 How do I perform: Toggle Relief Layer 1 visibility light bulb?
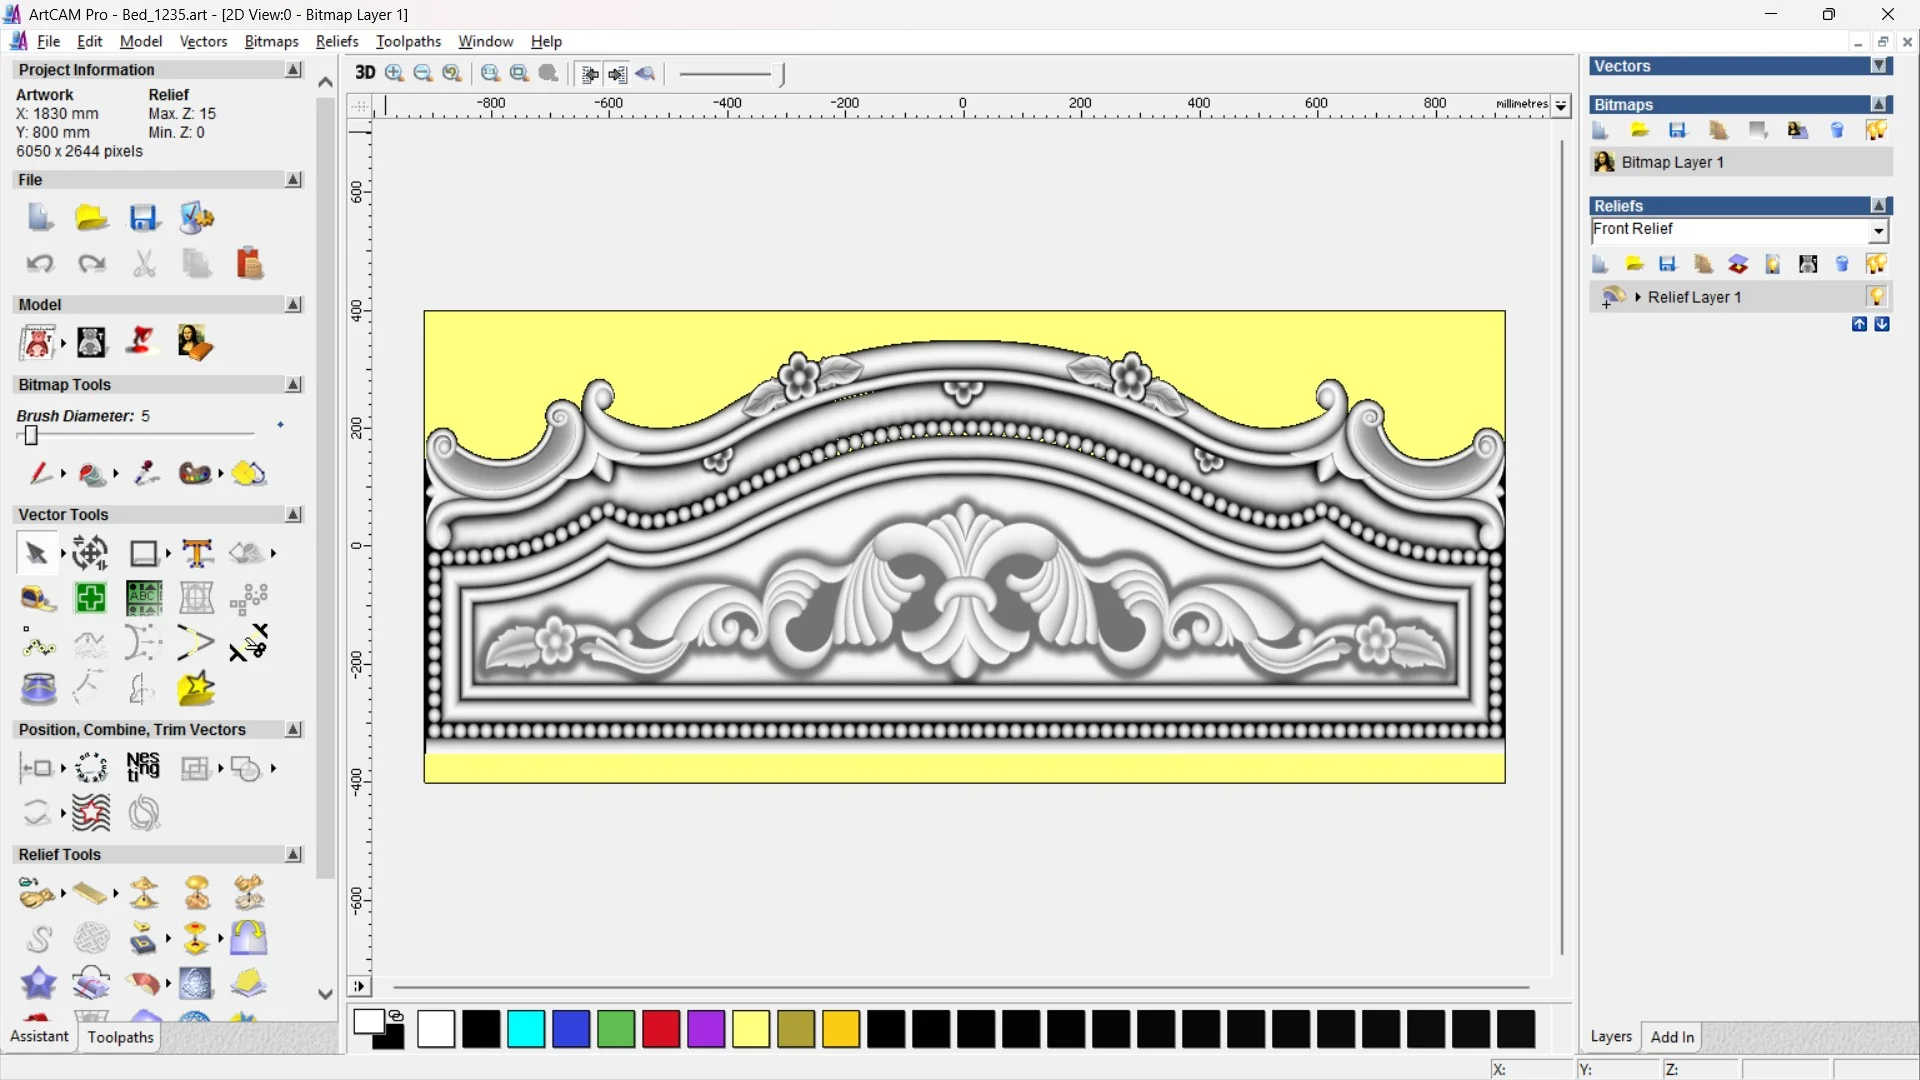(1876, 297)
